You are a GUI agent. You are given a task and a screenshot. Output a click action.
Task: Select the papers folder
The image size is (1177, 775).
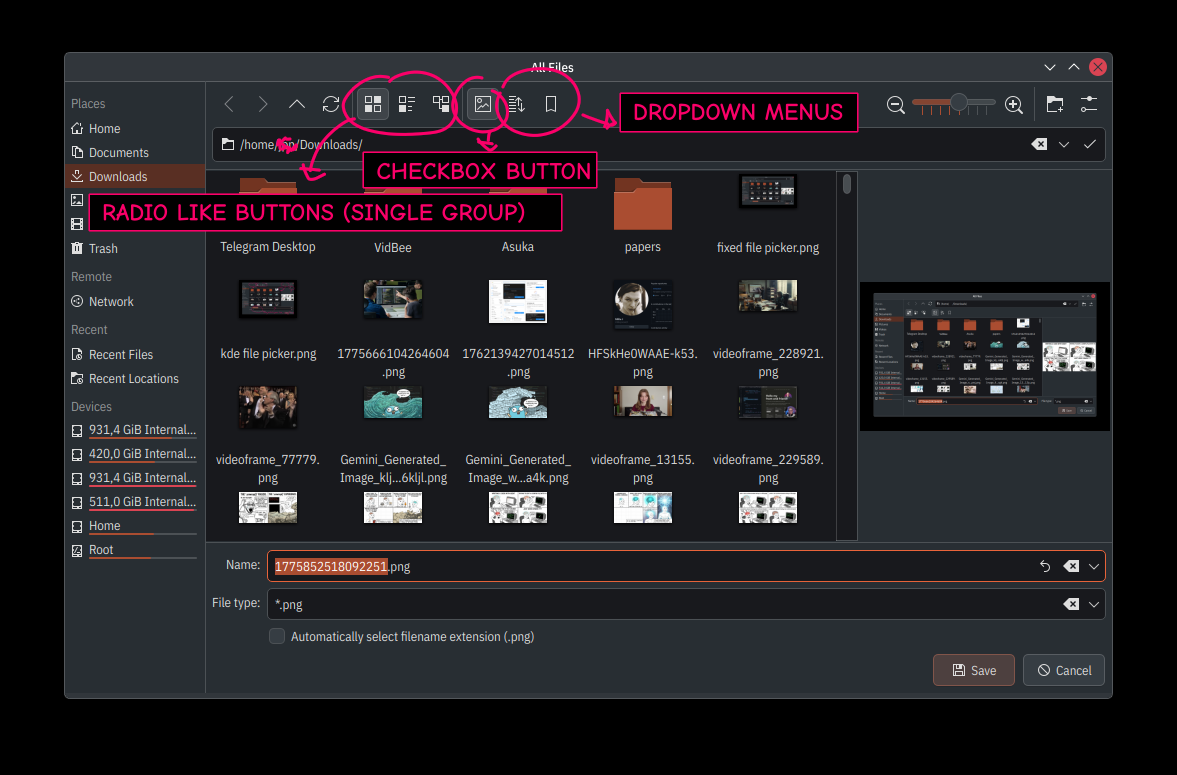(x=643, y=207)
